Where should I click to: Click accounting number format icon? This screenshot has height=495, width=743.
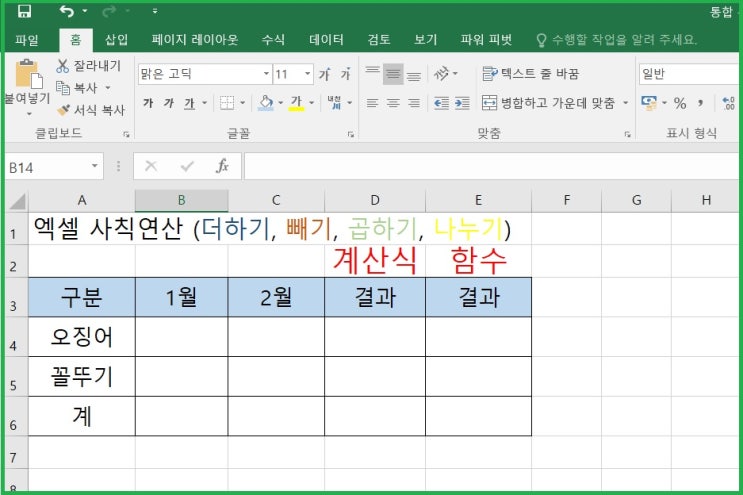click(x=649, y=103)
